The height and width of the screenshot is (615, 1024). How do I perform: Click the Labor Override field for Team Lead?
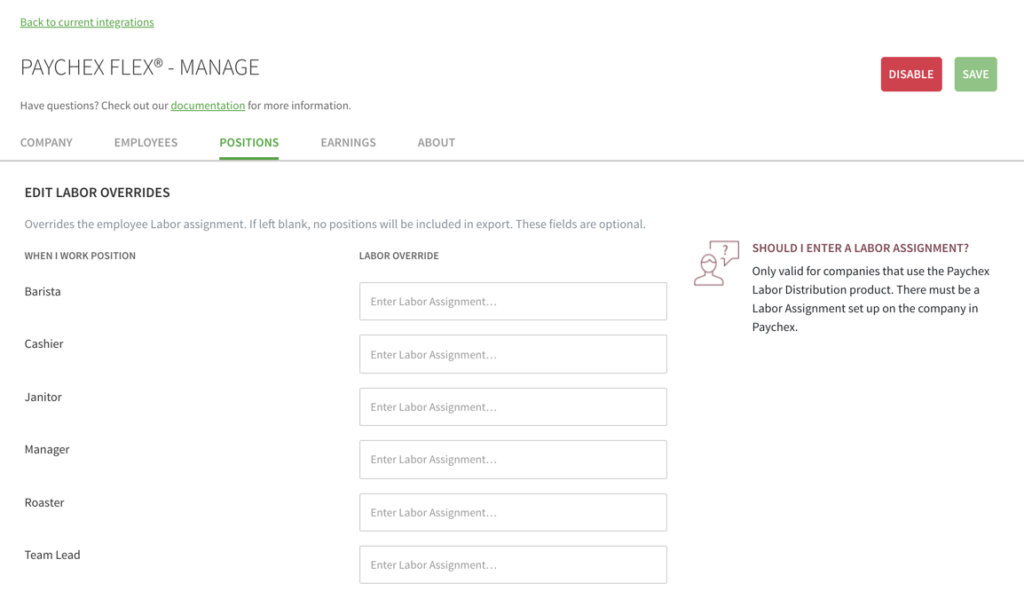[x=512, y=564]
